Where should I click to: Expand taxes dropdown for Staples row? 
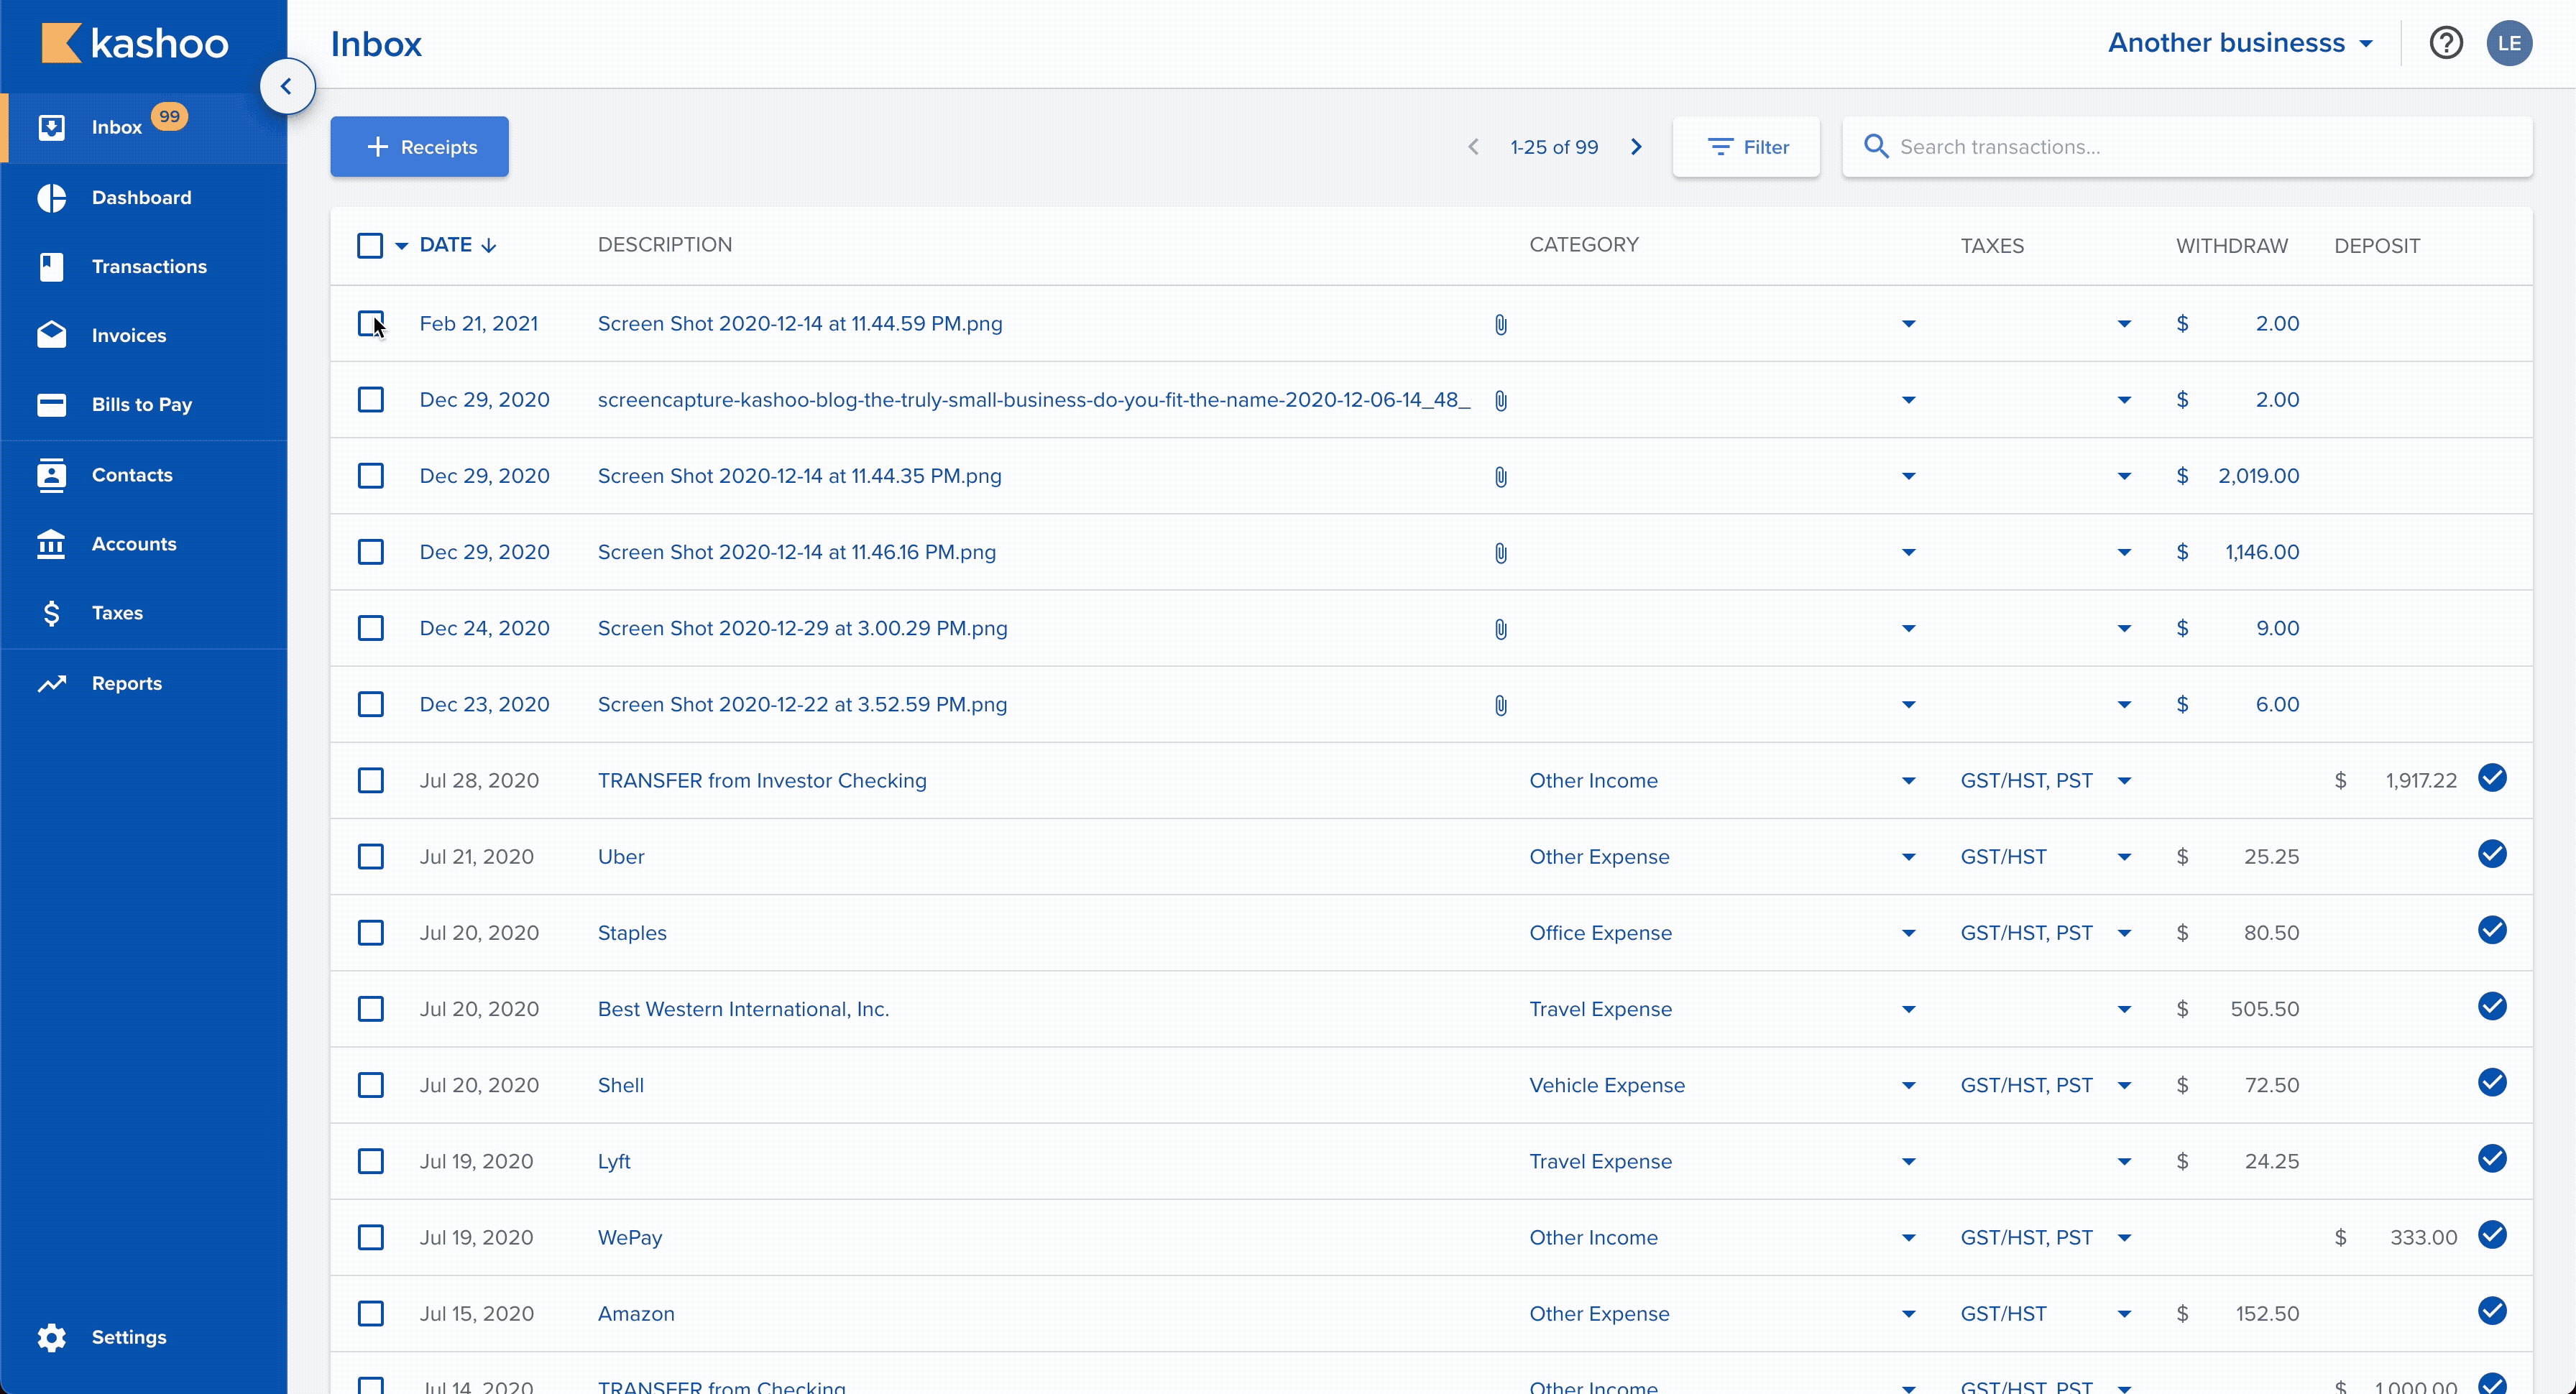click(2124, 933)
